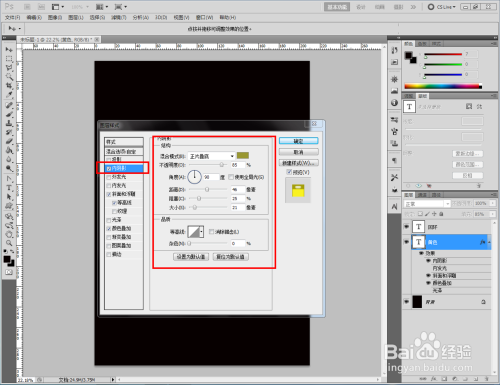500x385 pixels.
Task: Toggle the 描边 (Stroke) checkbox
Action: click(109, 255)
